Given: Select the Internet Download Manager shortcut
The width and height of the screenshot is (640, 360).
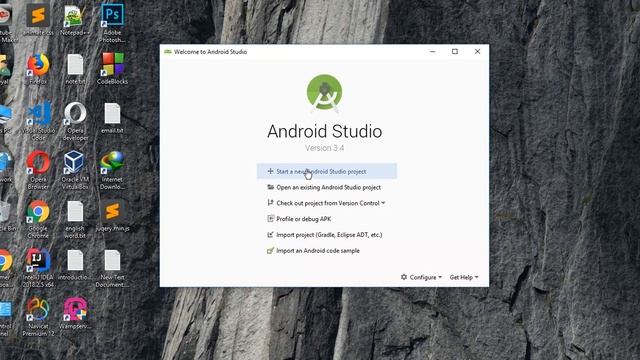Looking at the screenshot, I should [x=112, y=170].
